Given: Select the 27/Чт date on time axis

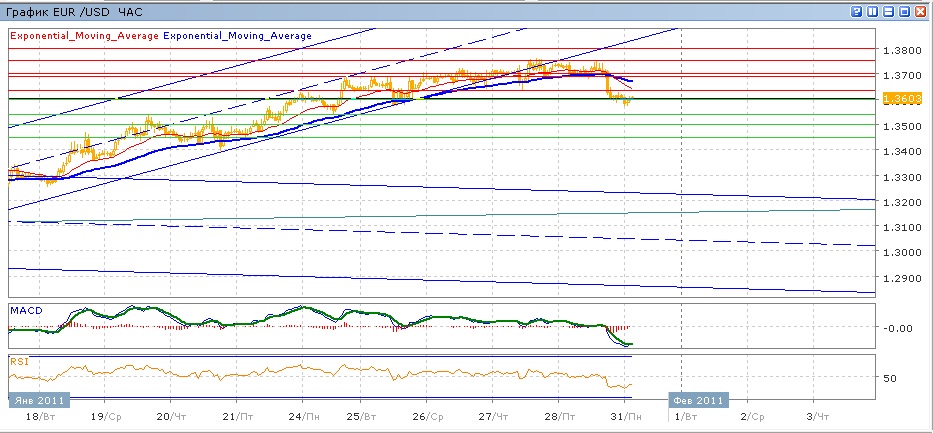Looking at the screenshot, I should tap(494, 416).
